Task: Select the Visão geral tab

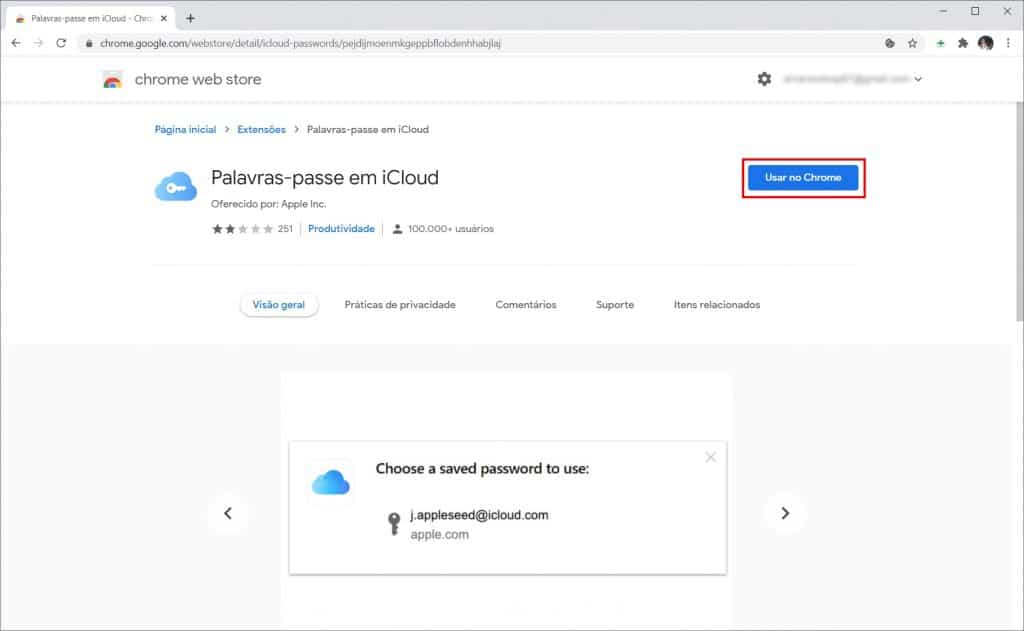Action: [279, 305]
